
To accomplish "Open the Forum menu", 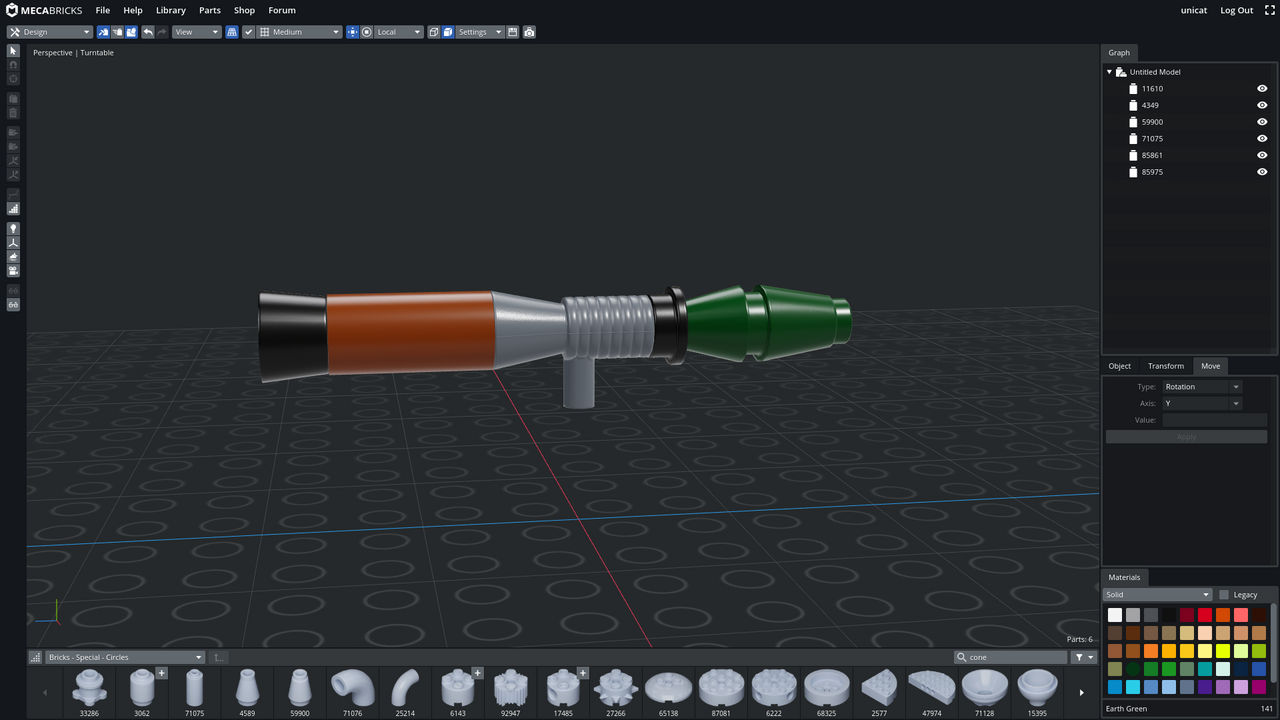I will coord(282,10).
